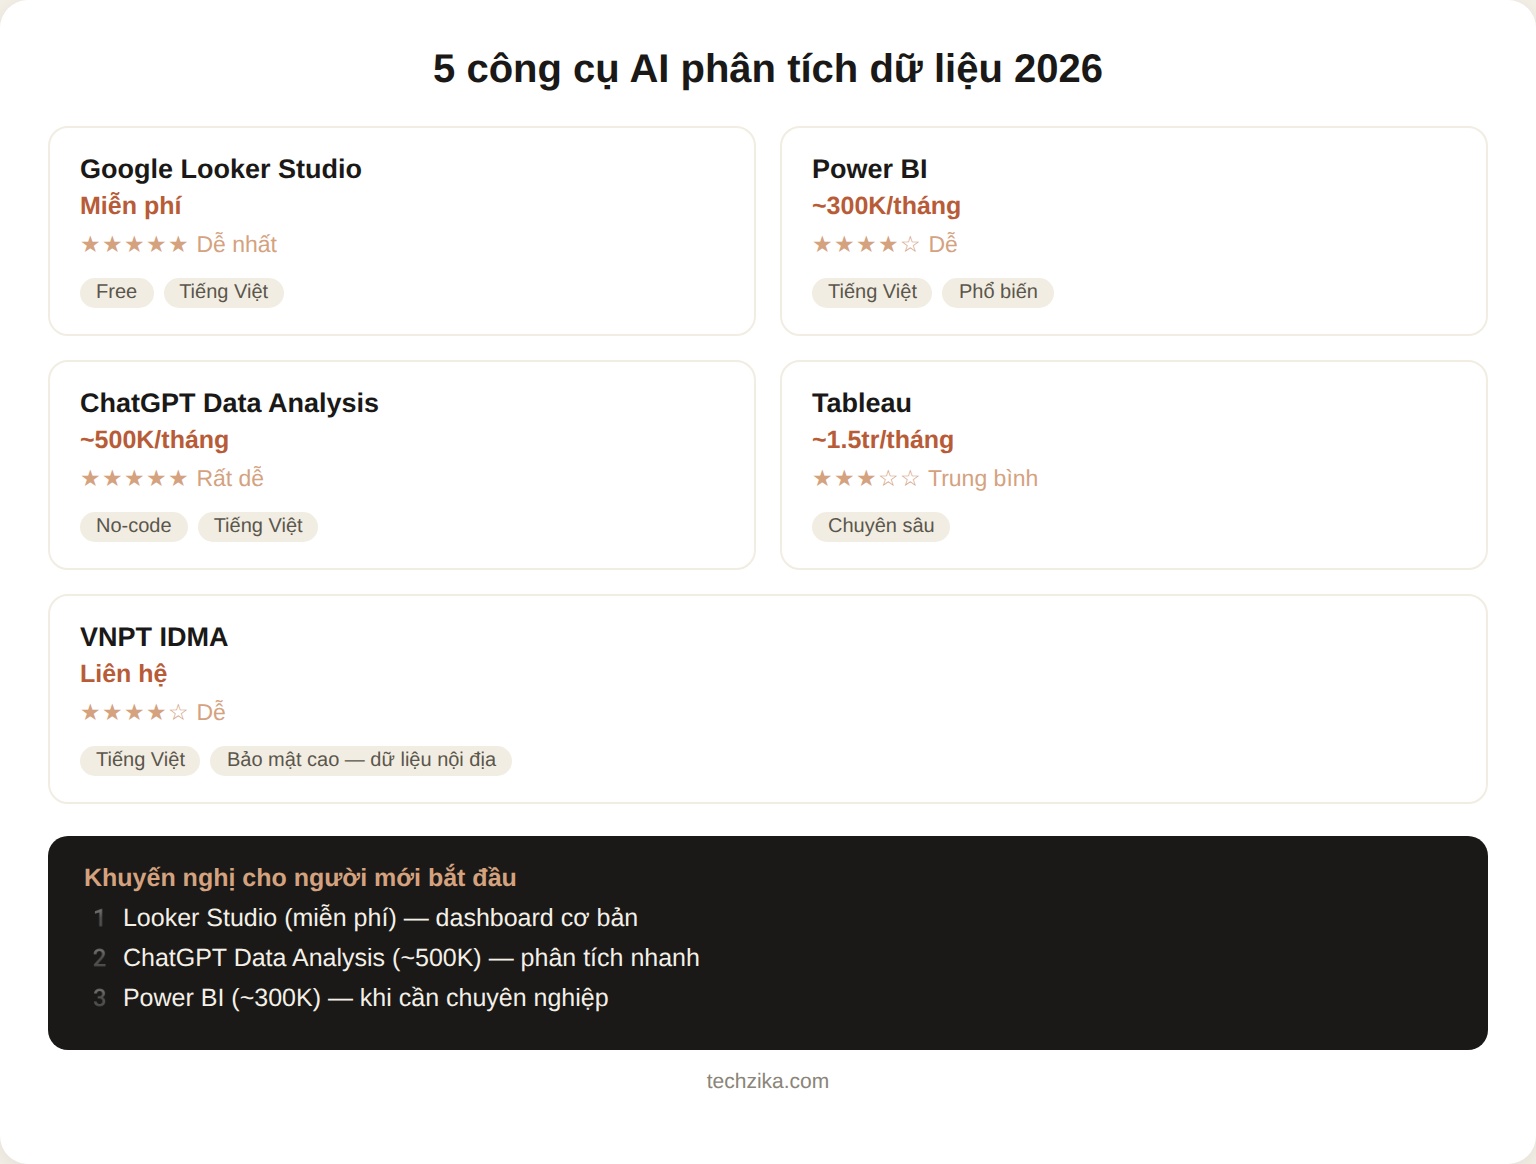Click recommendation 'ChatGPT Data Analysis (~500K) — phân tích nhanh'
1536x1164 pixels.
tap(411, 958)
